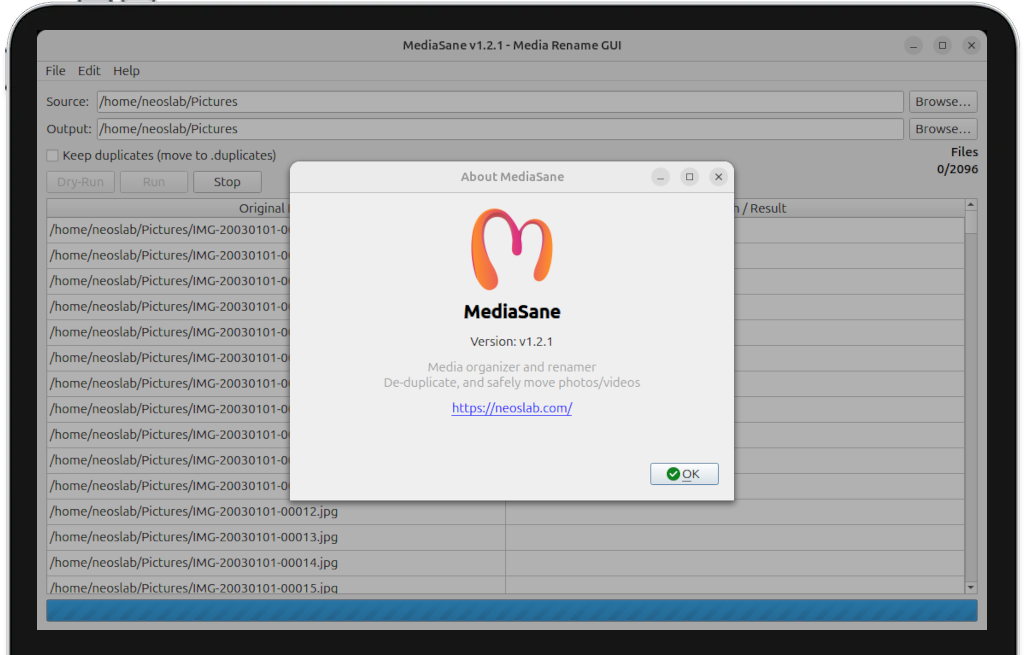Enable the Keep duplicates checkbox
1025x655 pixels.
(x=51, y=155)
